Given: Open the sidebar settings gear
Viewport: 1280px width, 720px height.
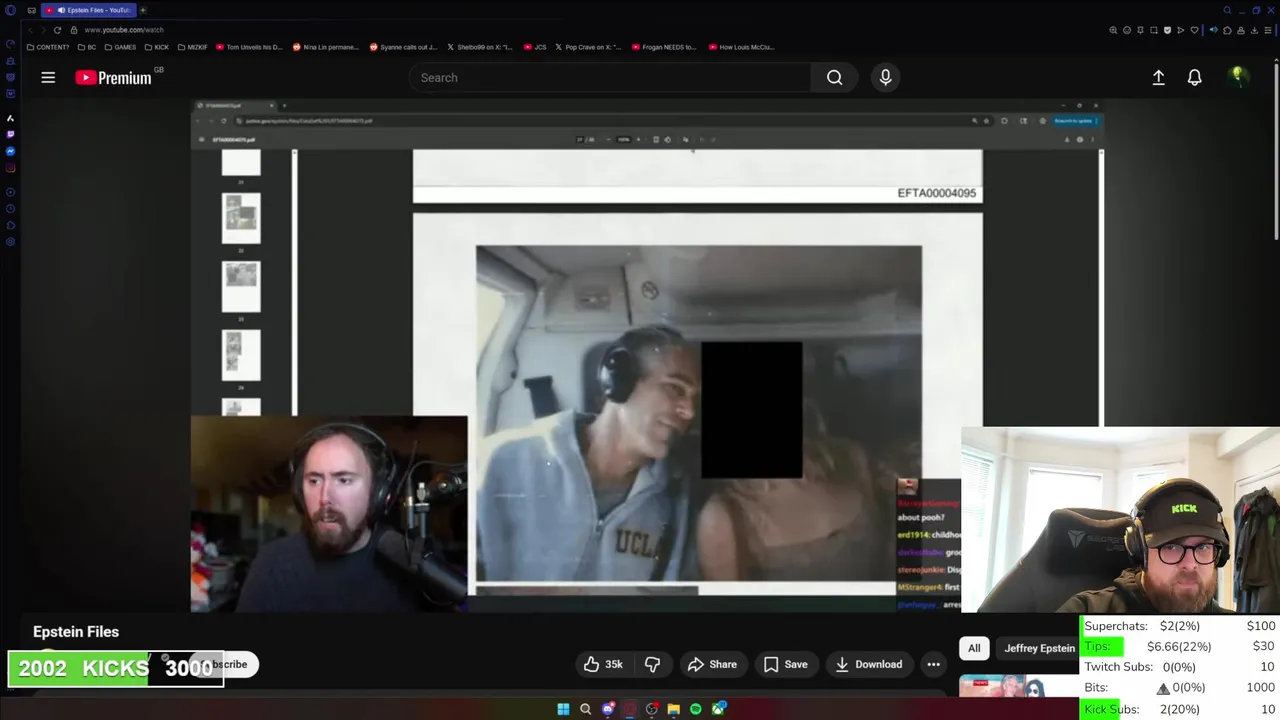Looking at the screenshot, I should (x=10, y=241).
